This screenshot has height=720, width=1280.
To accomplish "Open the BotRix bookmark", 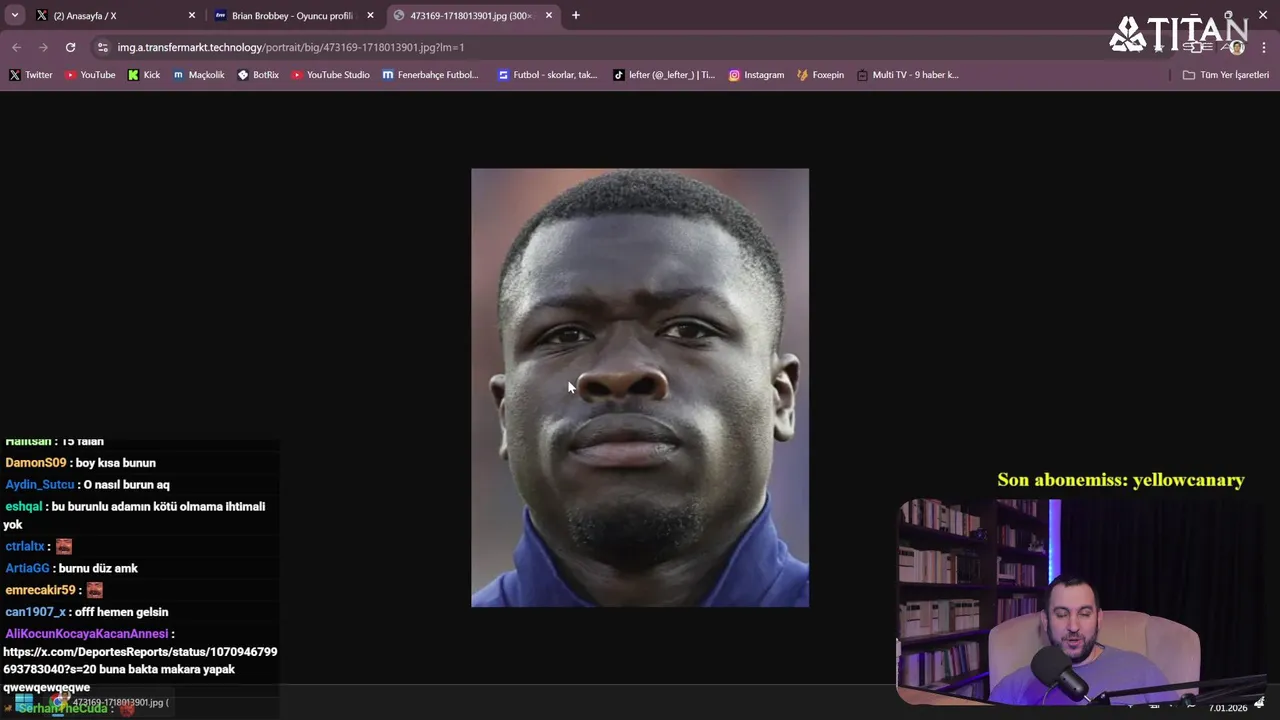I will [x=258, y=75].
